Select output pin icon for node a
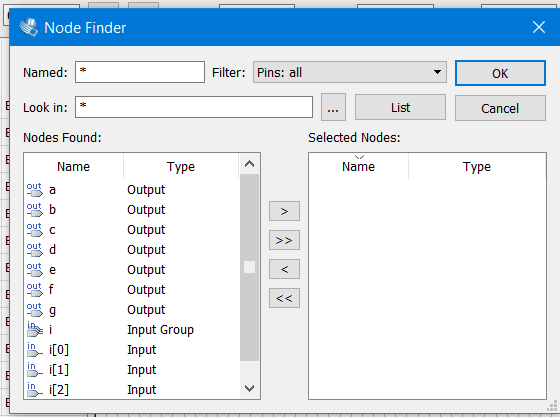The image size is (560, 417). (35, 190)
